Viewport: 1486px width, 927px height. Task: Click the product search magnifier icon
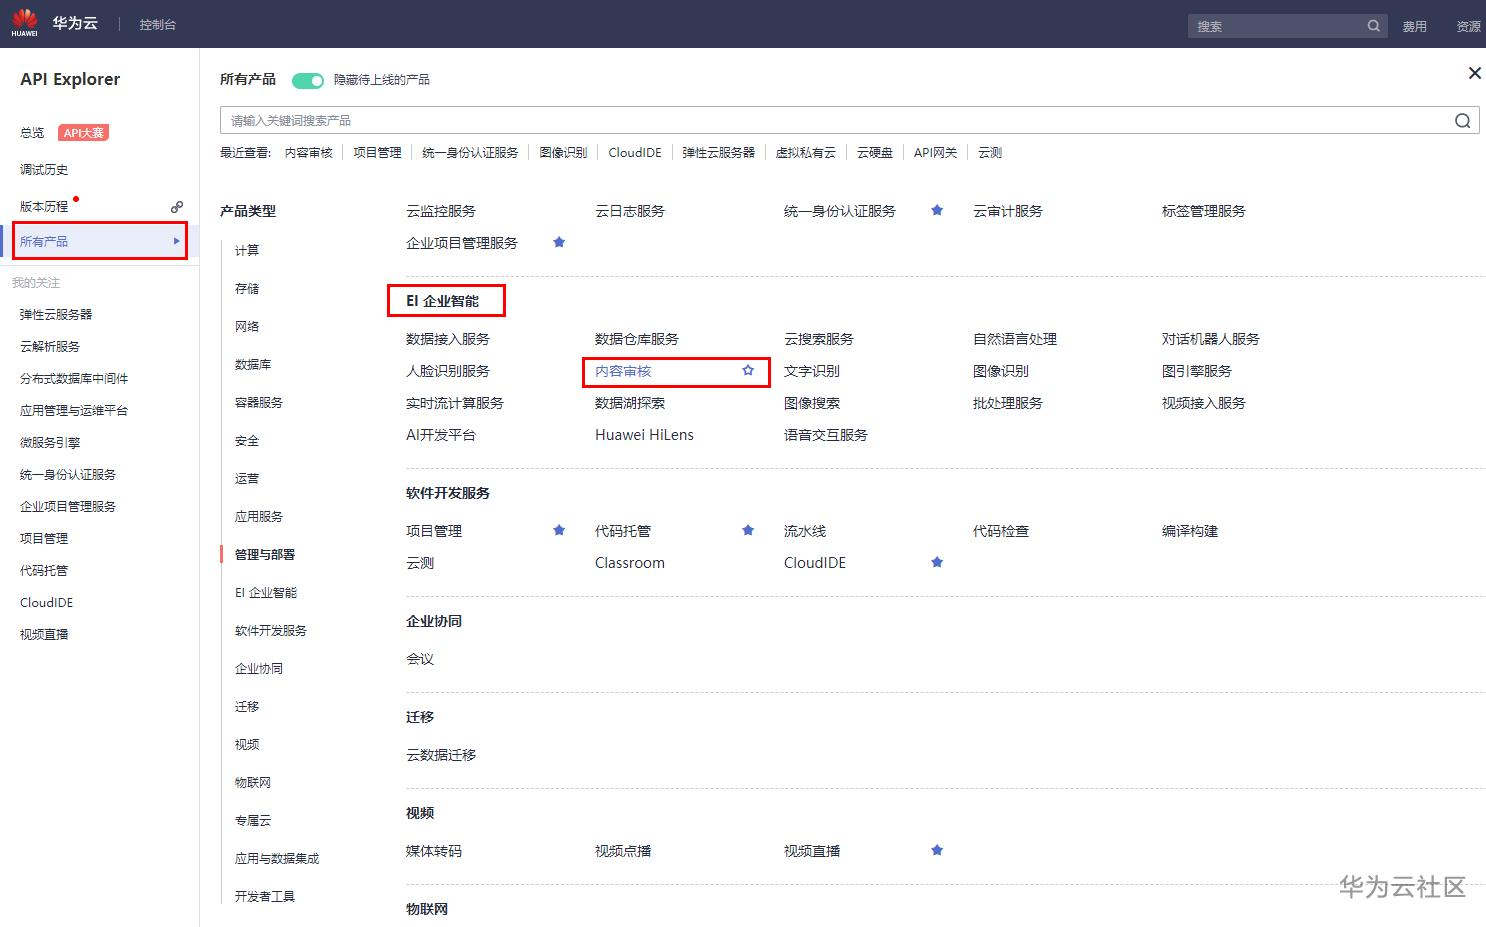click(x=1462, y=121)
